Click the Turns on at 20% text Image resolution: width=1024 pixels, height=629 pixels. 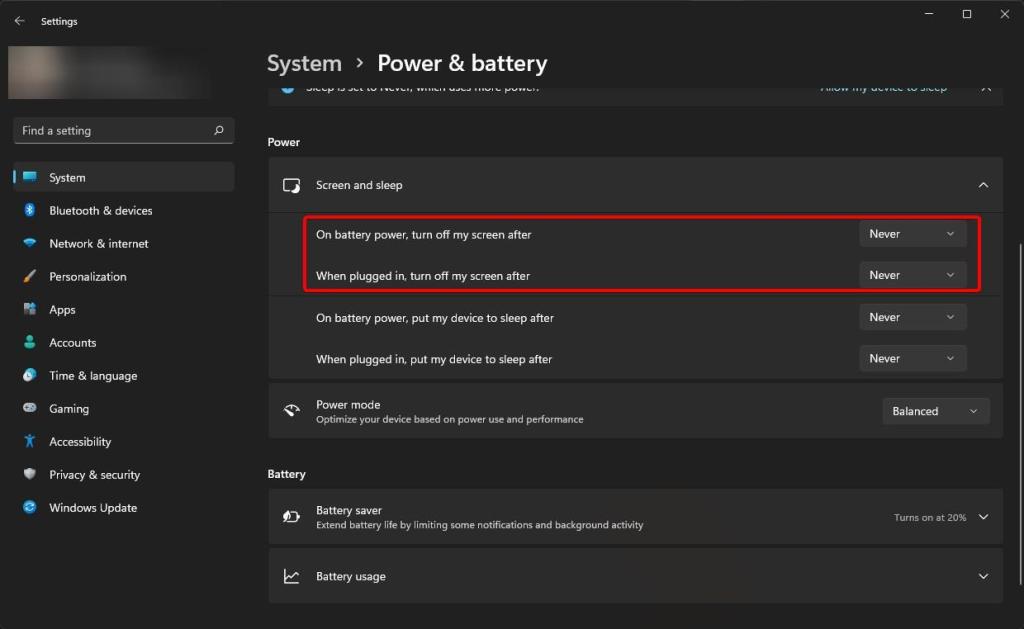tap(930, 517)
